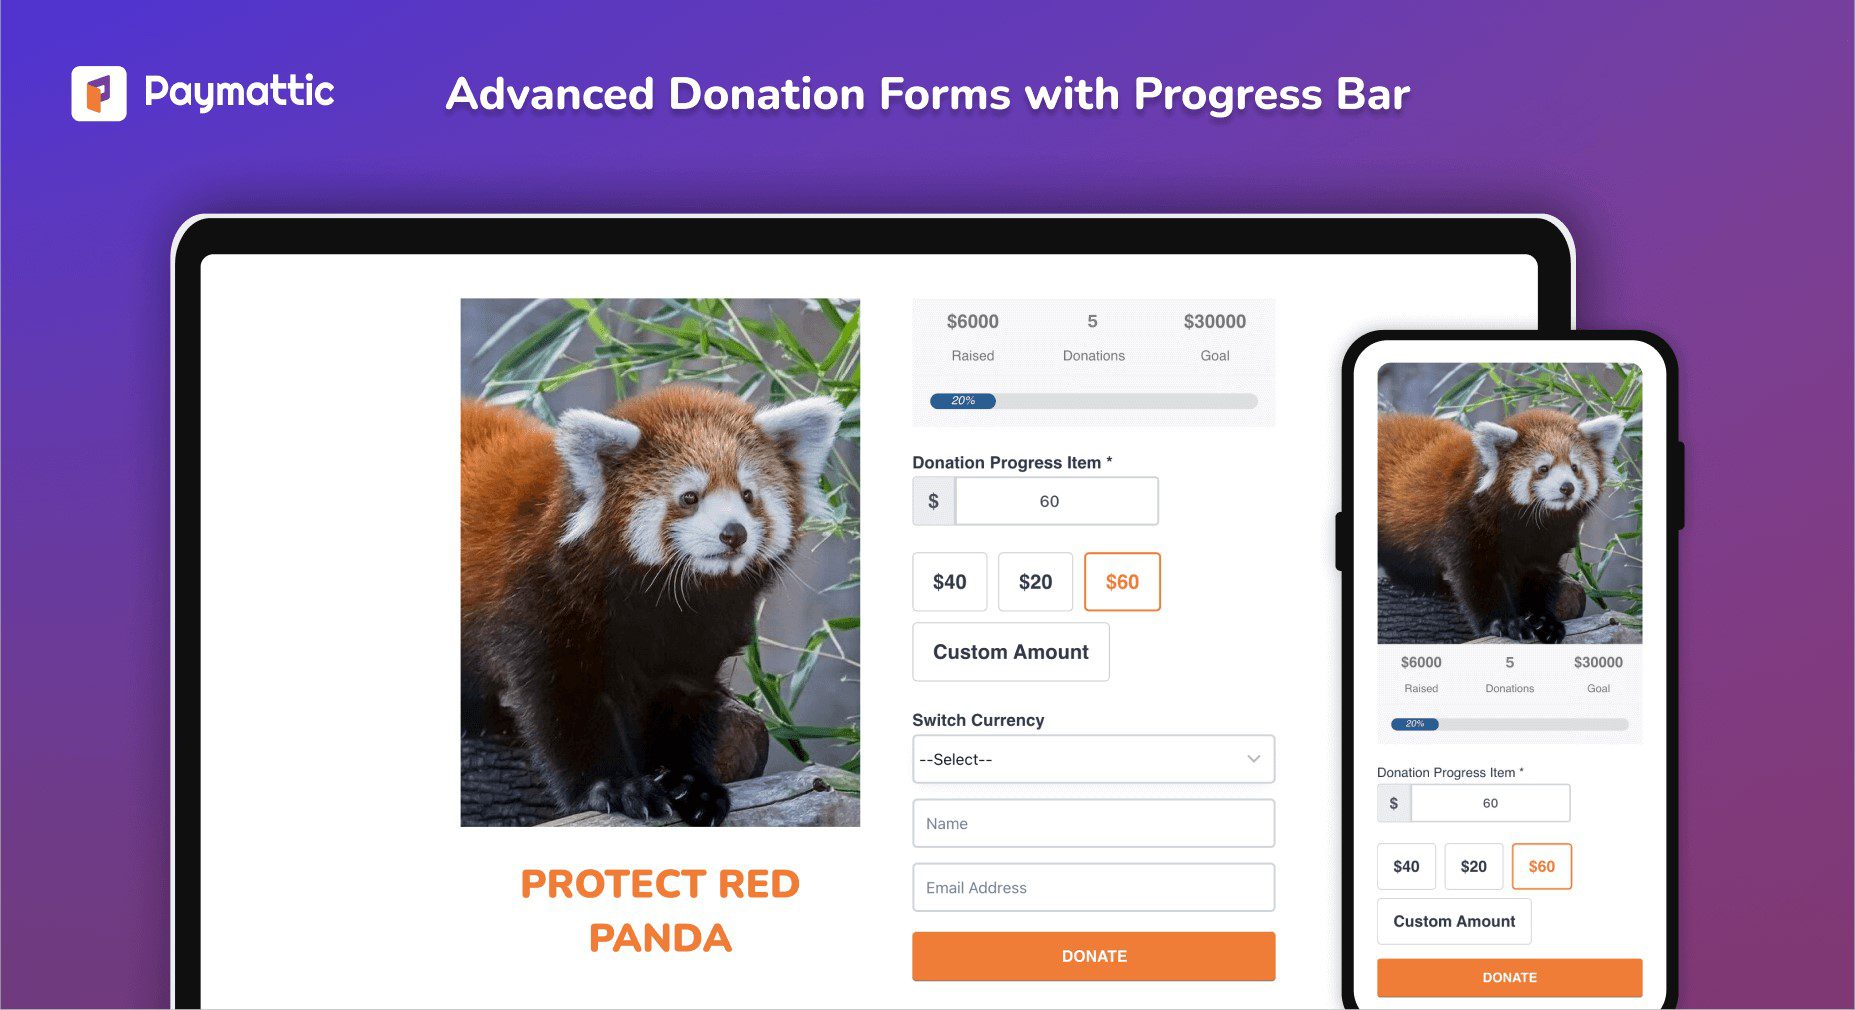1855x1010 pixels.
Task: Click the dollar sign prefix in tablet form
Action: [933, 501]
